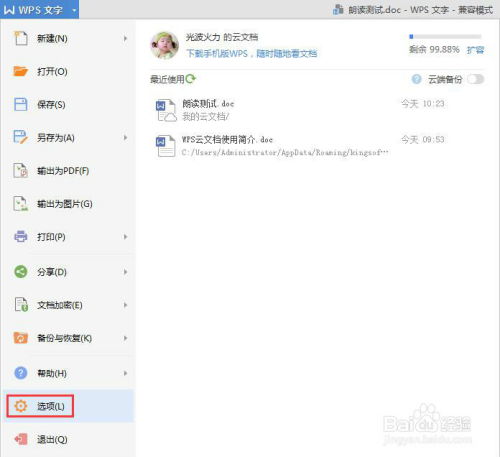Expand the 备份与恢复(K) submenu arrow
The width and height of the screenshot is (500, 457).
click(125, 338)
